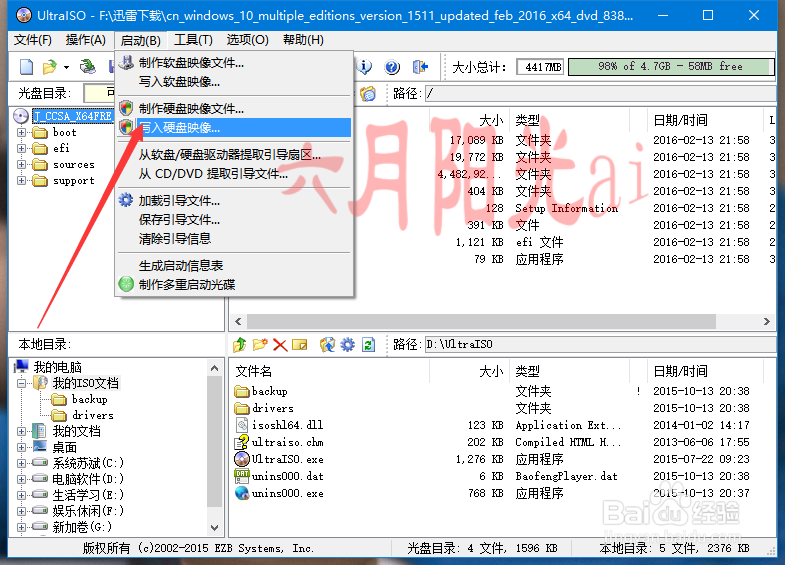The height and width of the screenshot is (565, 785).
Task: Click the blue gear icon in local toolbar
Action: [x=347, y=344]
